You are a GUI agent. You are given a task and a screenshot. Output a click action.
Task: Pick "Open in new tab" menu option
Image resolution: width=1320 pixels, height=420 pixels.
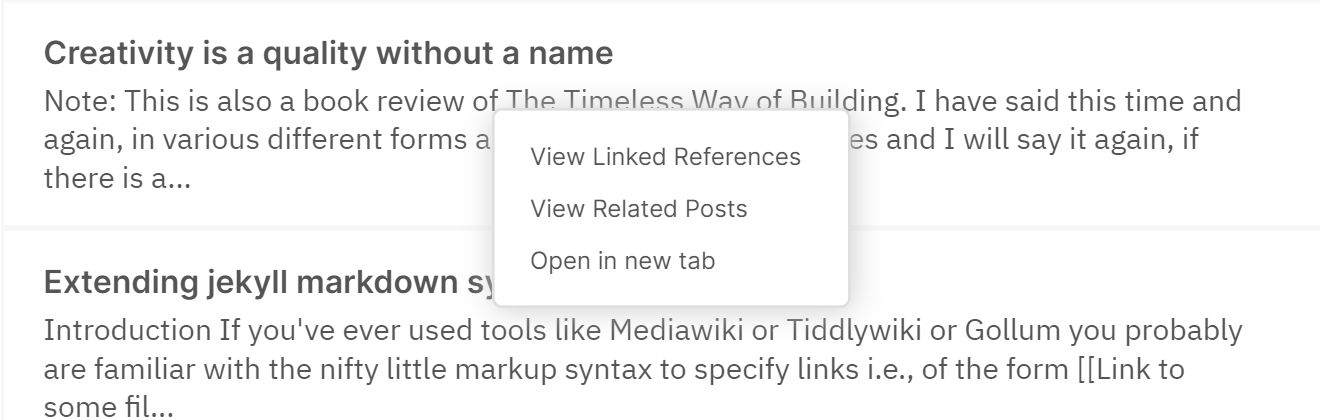tap(622, 261)
